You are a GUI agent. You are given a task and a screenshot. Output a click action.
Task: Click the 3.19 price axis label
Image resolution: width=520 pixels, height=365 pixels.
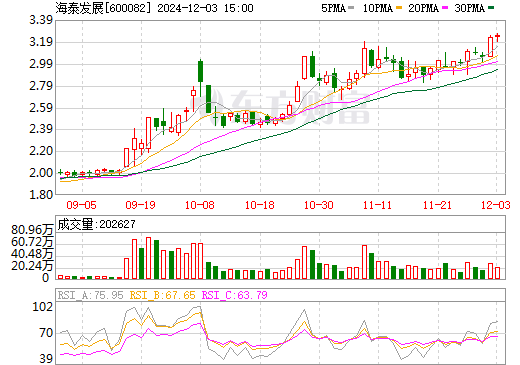point(41,42)
